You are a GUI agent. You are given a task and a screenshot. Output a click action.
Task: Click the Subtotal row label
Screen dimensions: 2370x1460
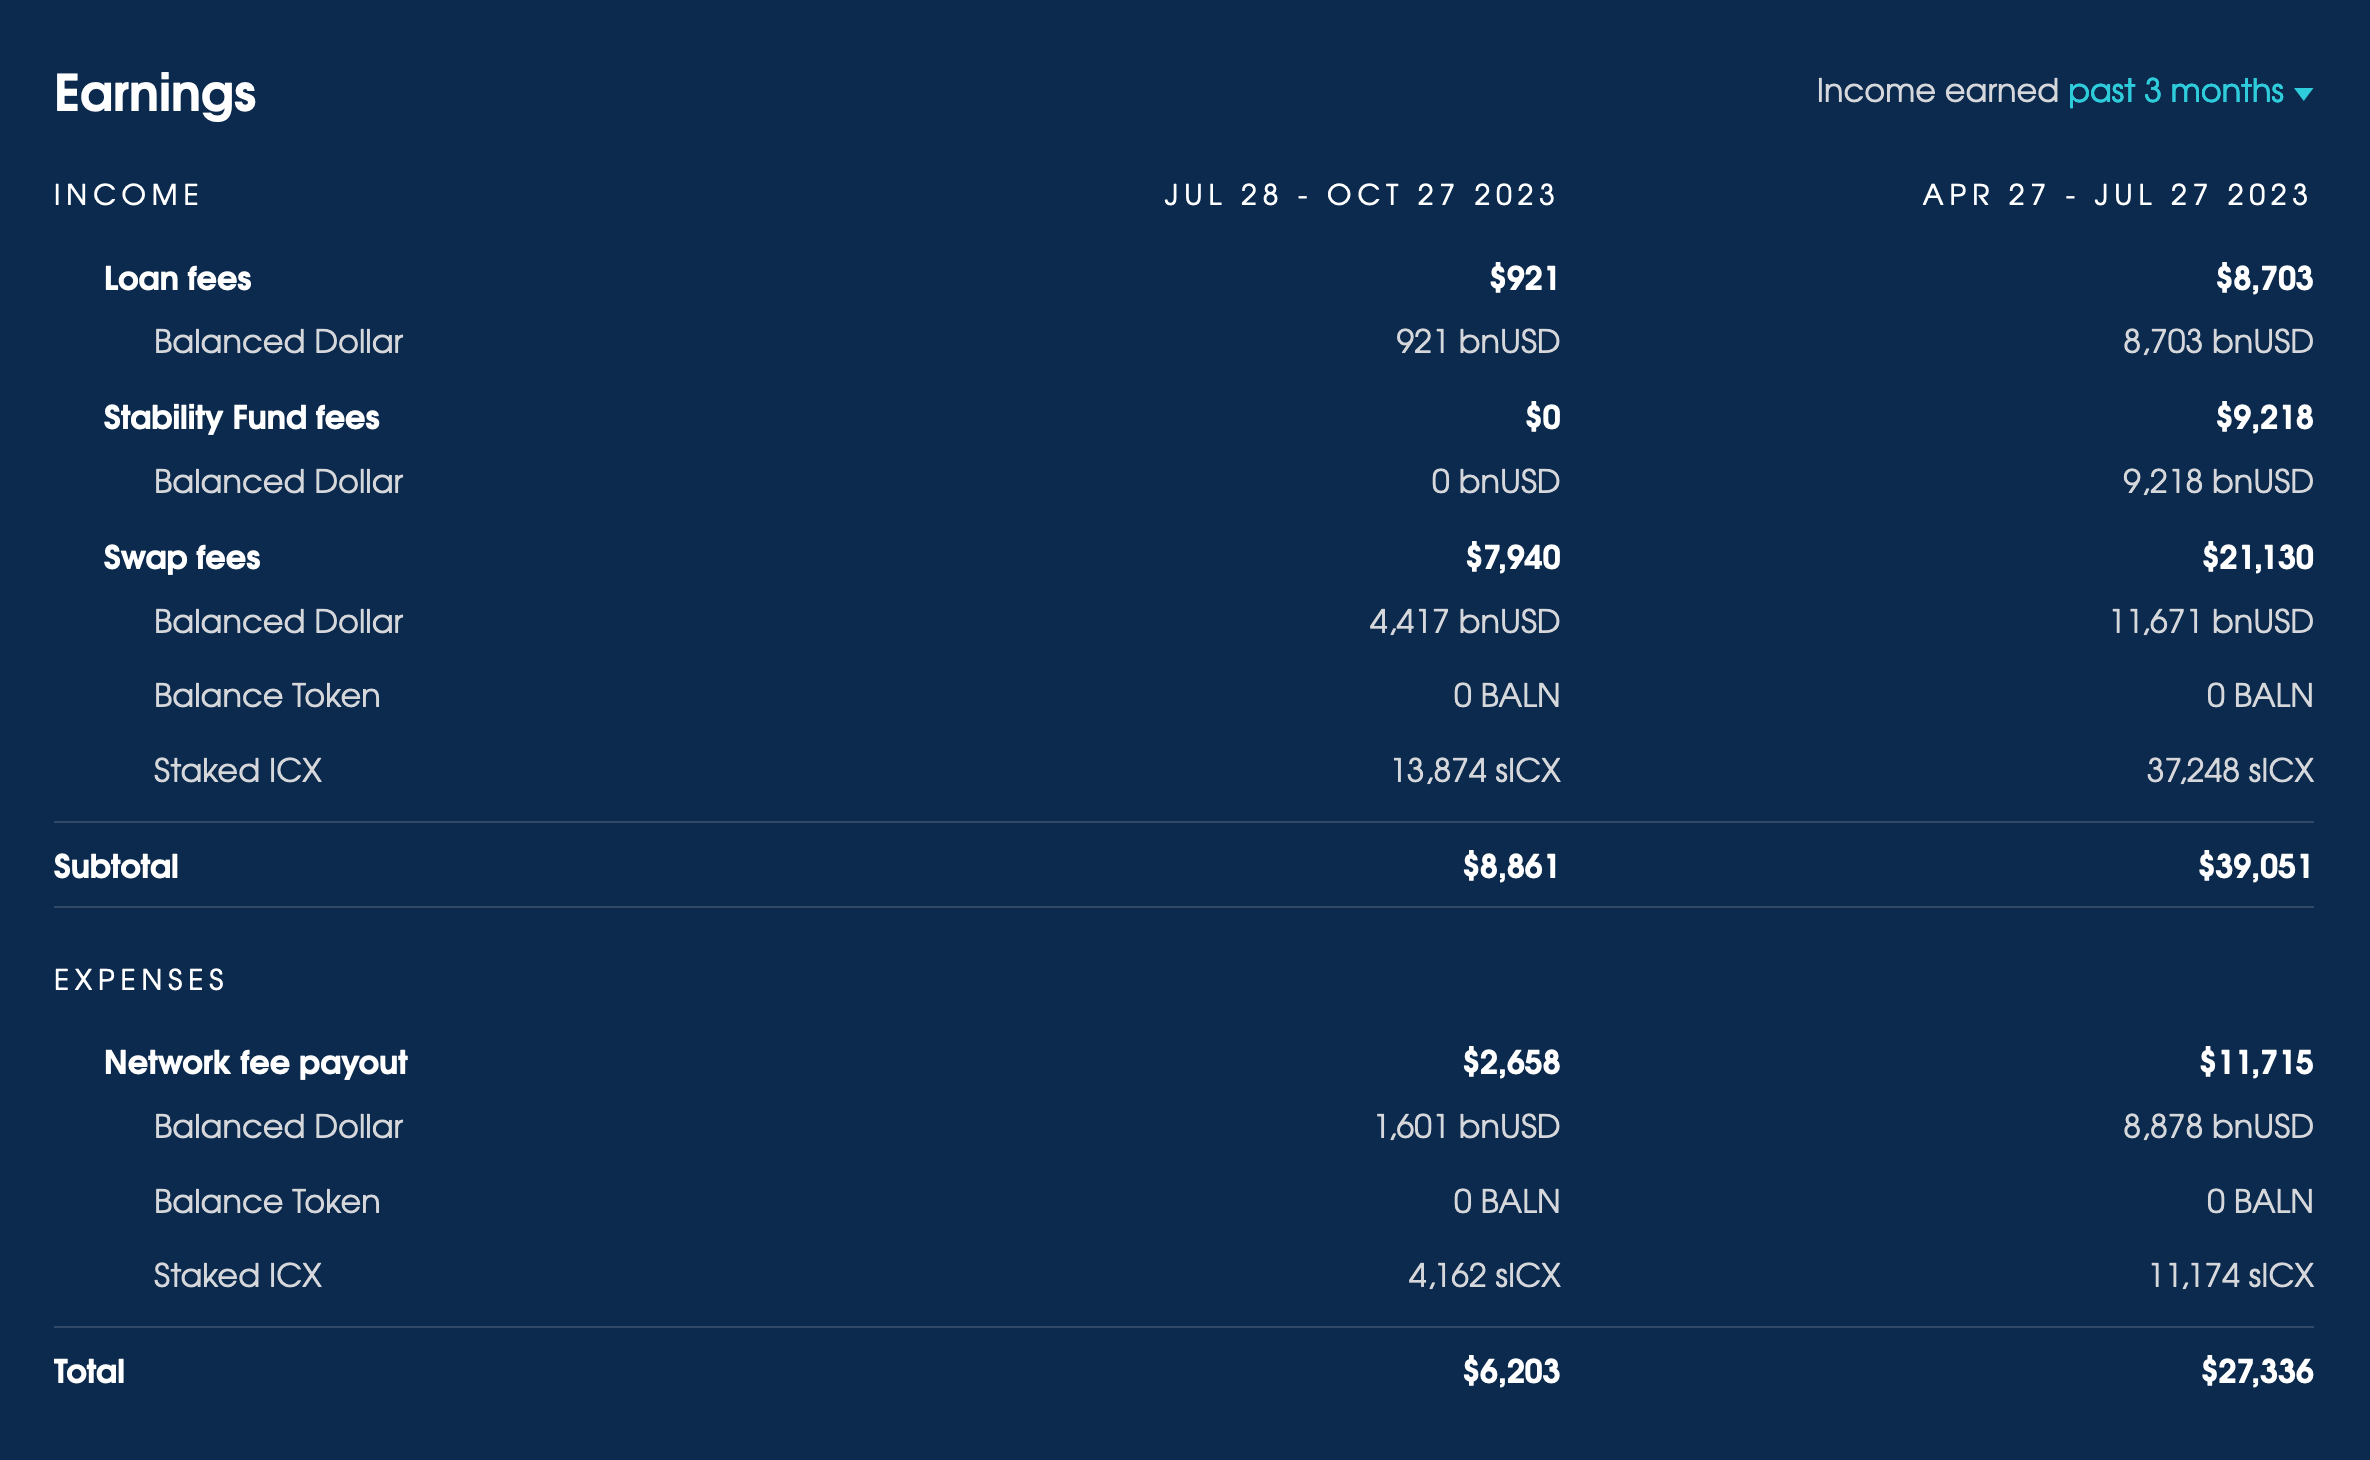116,866
